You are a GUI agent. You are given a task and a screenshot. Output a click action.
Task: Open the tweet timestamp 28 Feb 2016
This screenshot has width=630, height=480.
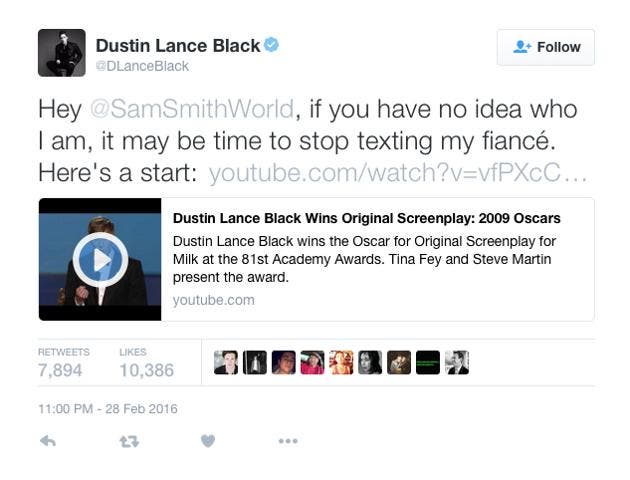point(108,409)
